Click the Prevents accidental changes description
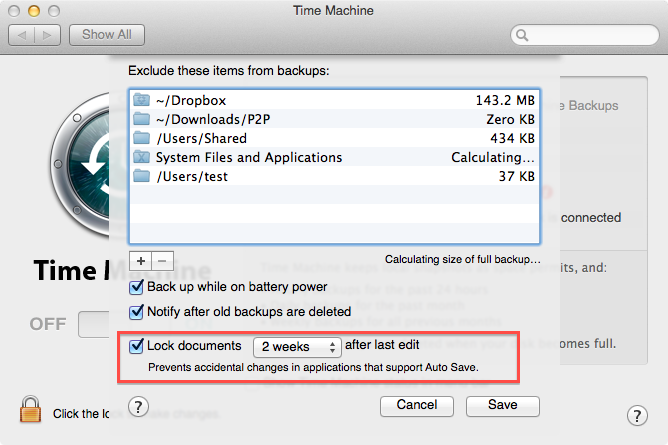The height and width of the screenshot is (445, 668). [313, 367]
